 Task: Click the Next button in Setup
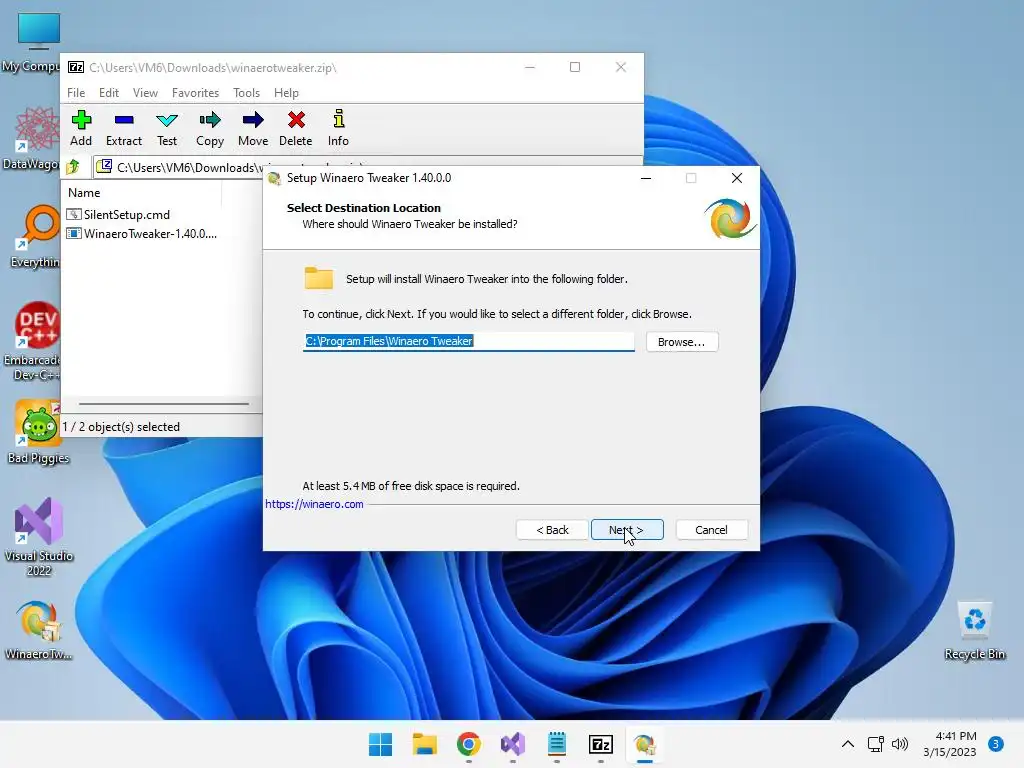pyautogui.click(x=627, y=530)
